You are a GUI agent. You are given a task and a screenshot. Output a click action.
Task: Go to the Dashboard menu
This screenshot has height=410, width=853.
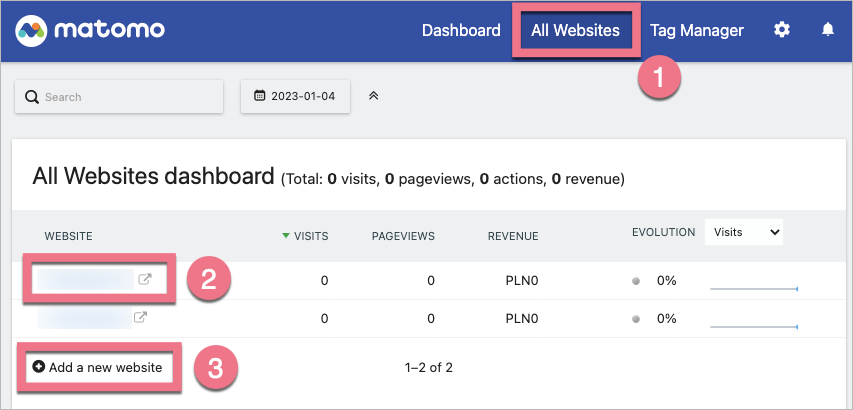click(461, 30)
